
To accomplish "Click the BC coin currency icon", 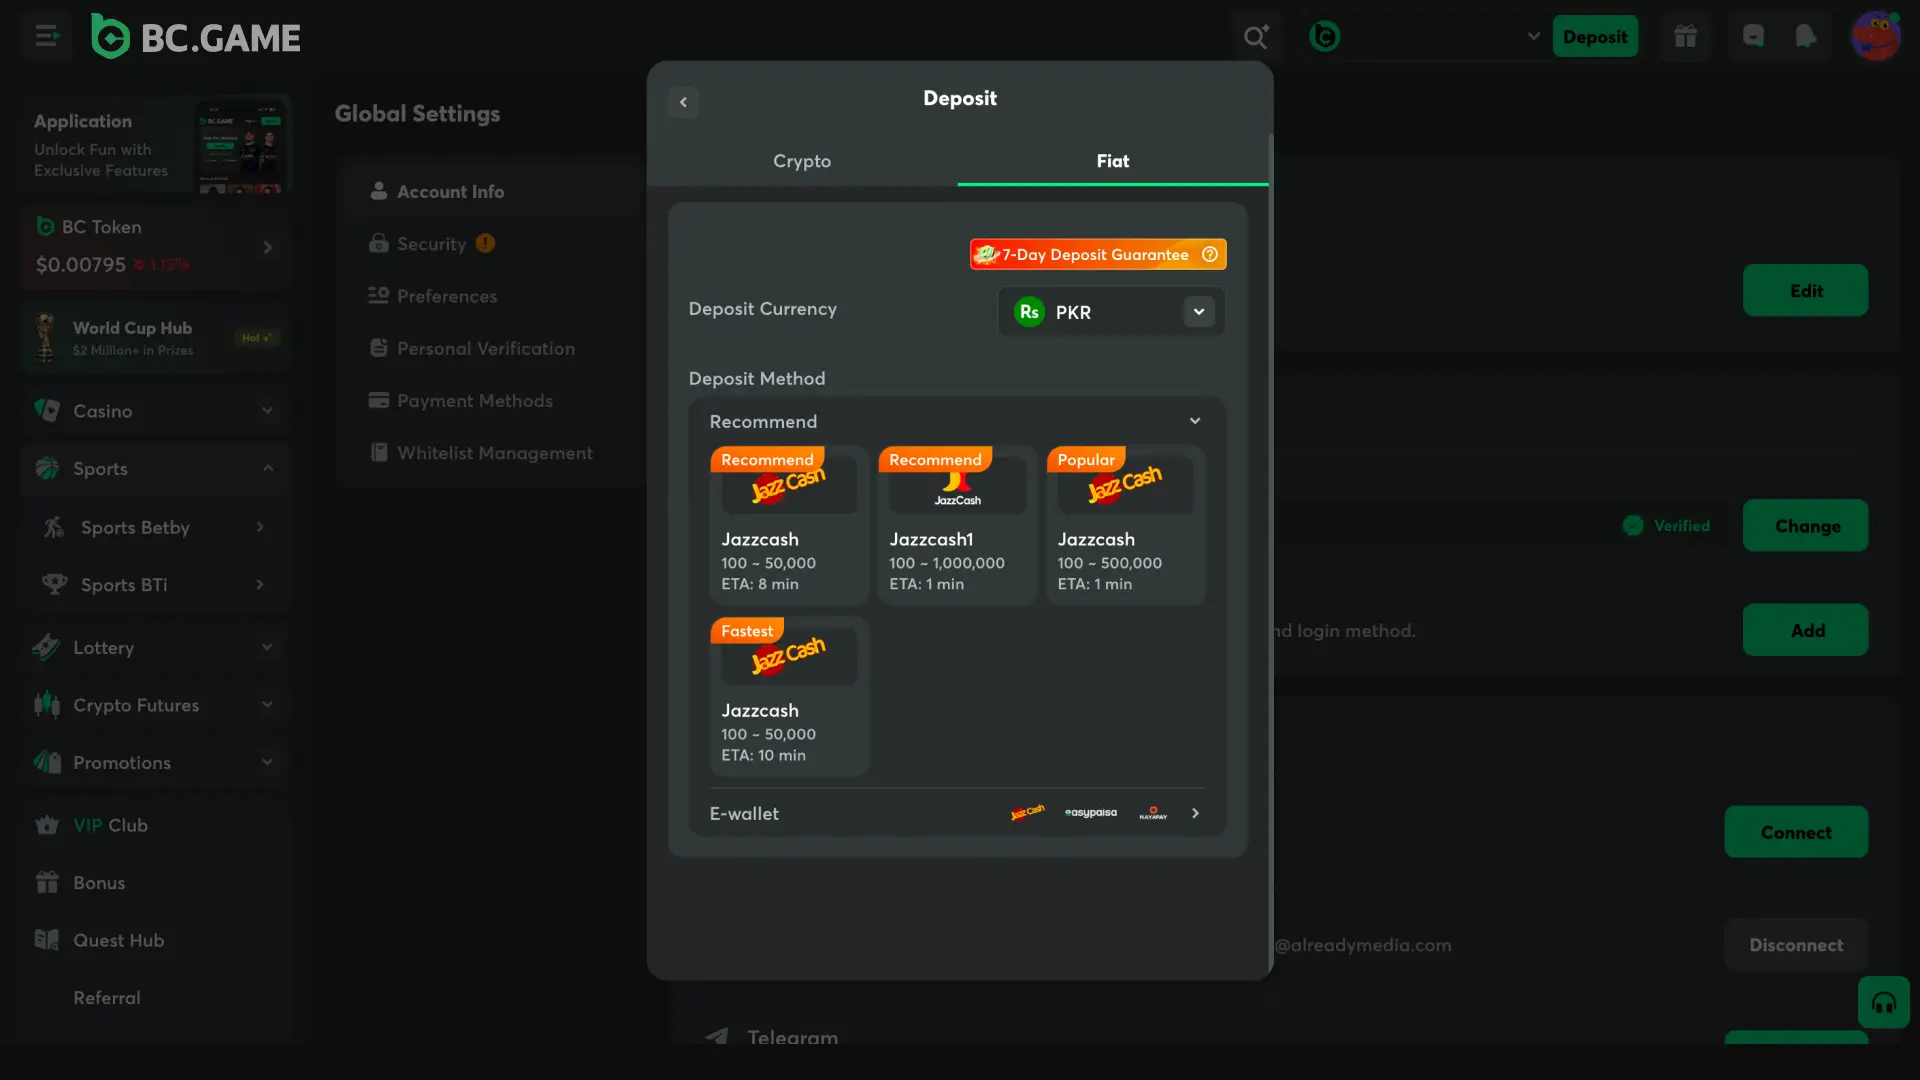I will pos(1325,37).
